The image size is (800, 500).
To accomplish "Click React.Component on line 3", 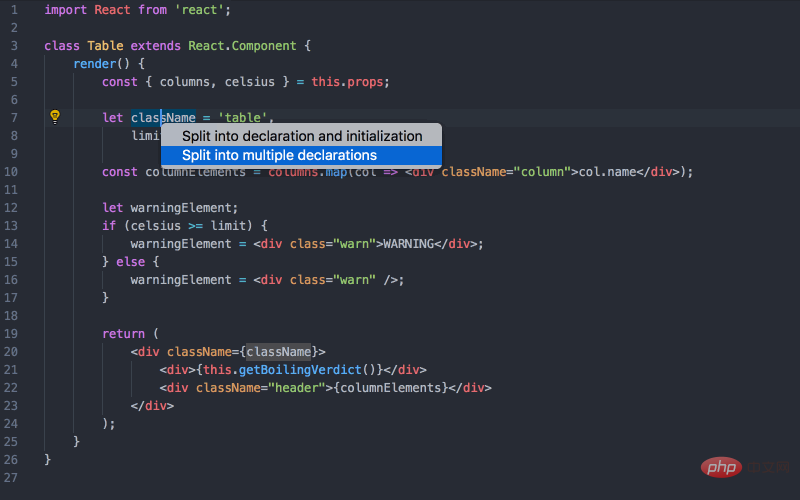I will click(242, 46).
